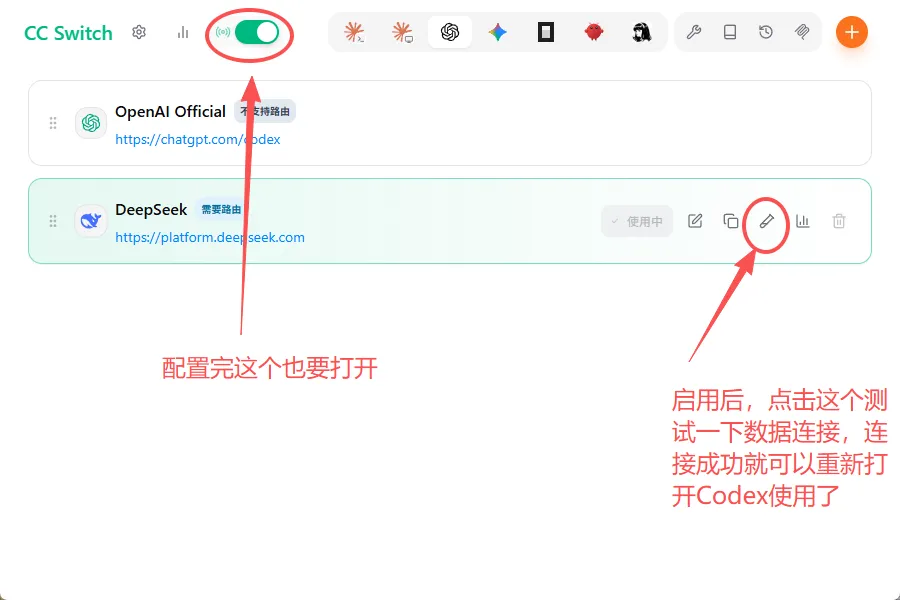
Task: Open the wrench tools icon
Action: coord(694,32)
